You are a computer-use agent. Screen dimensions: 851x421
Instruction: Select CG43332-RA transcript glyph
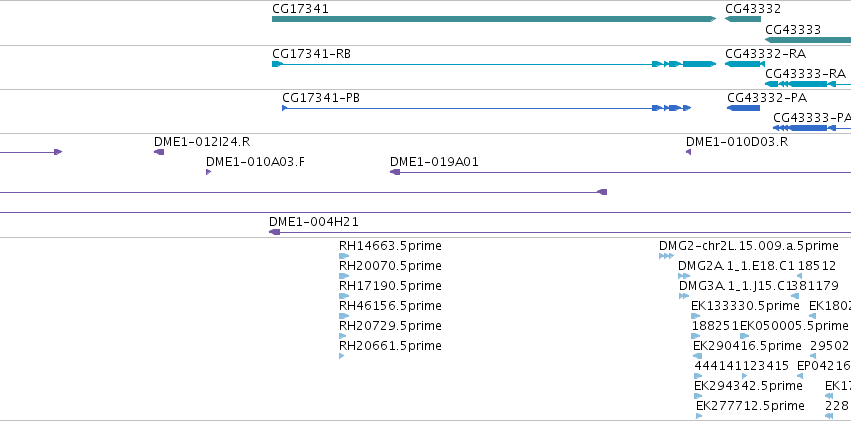tap(742, 64)
